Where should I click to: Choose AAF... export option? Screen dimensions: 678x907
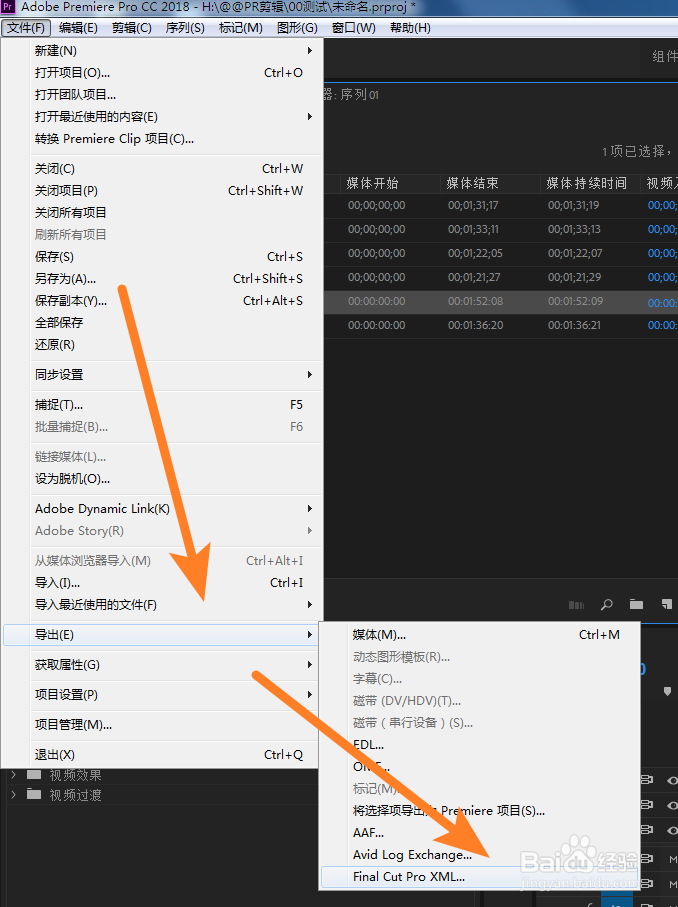(480, 832)
